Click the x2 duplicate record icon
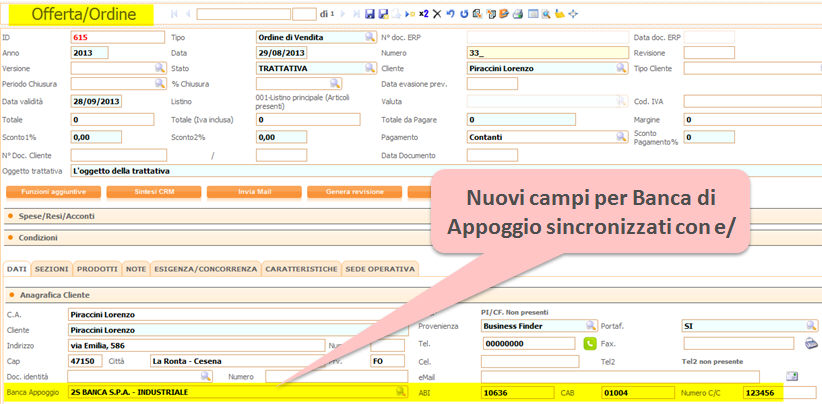Screen dimensions: 822x404 pyautogui.click(x=422, y=15)
